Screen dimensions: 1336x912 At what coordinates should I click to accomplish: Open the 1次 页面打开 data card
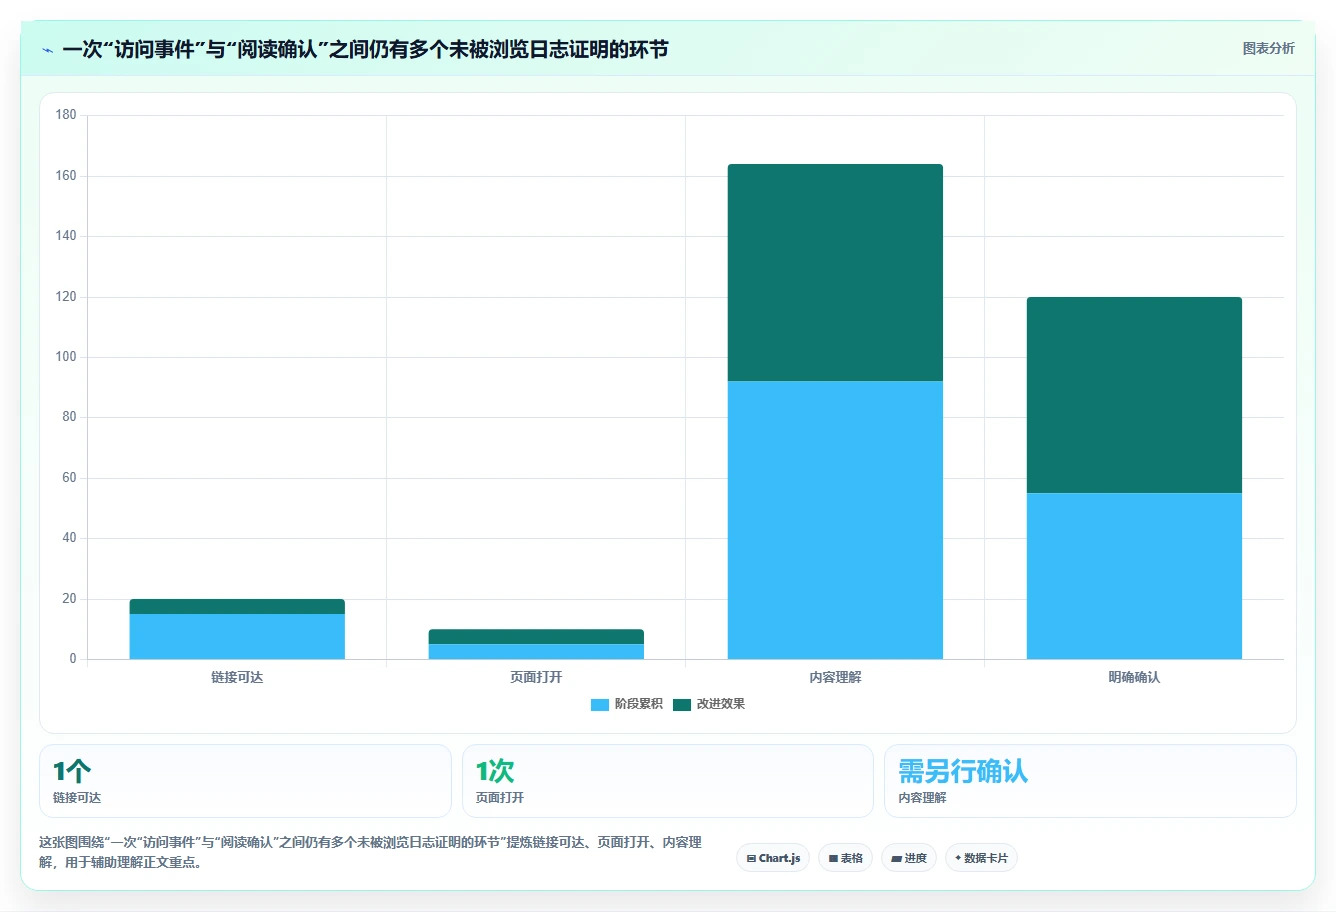[x=668, y=781]
